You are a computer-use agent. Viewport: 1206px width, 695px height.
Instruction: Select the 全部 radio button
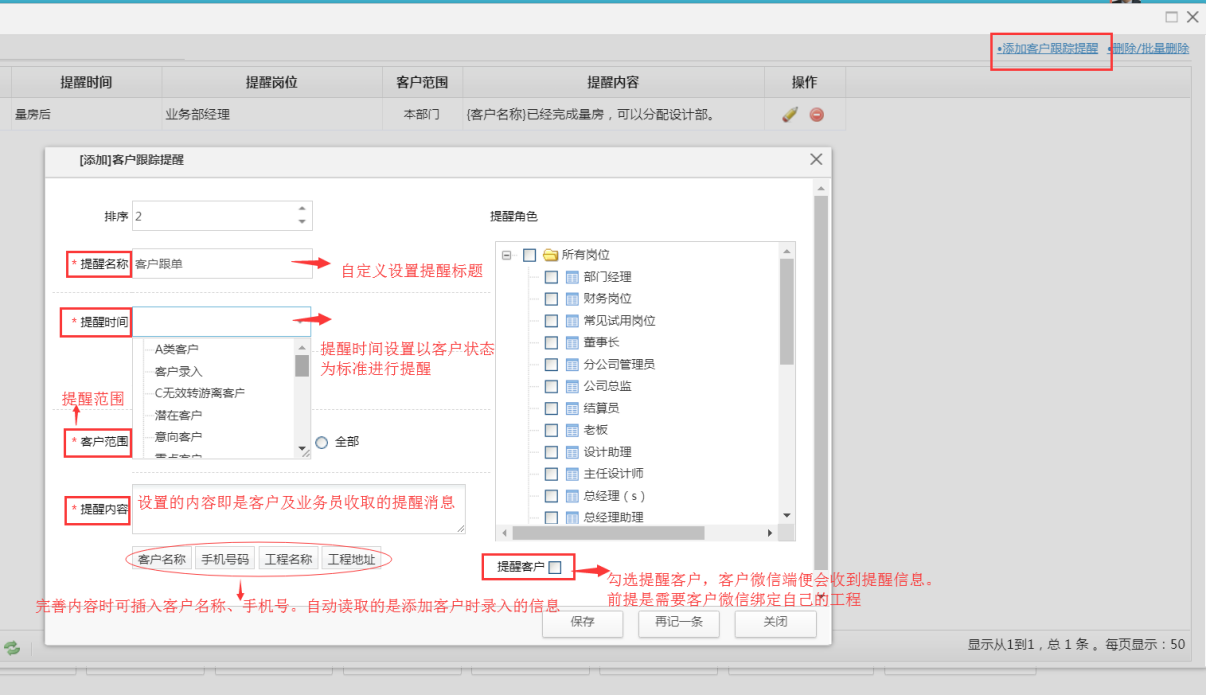[322, 442]
